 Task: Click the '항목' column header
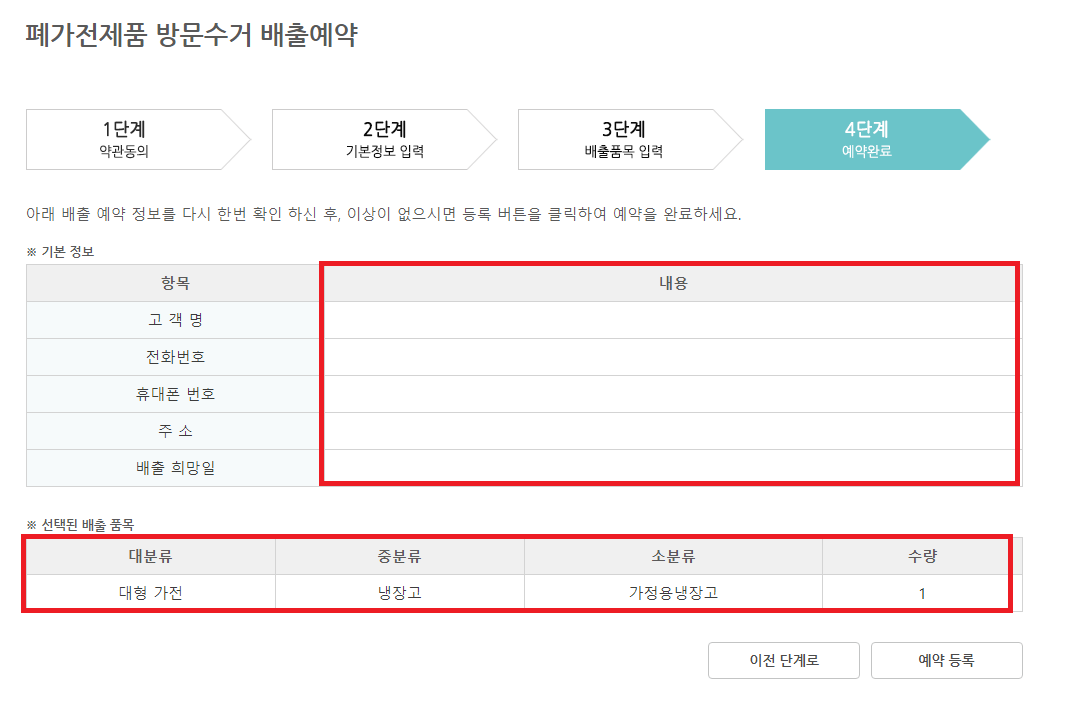coord(175,283)
